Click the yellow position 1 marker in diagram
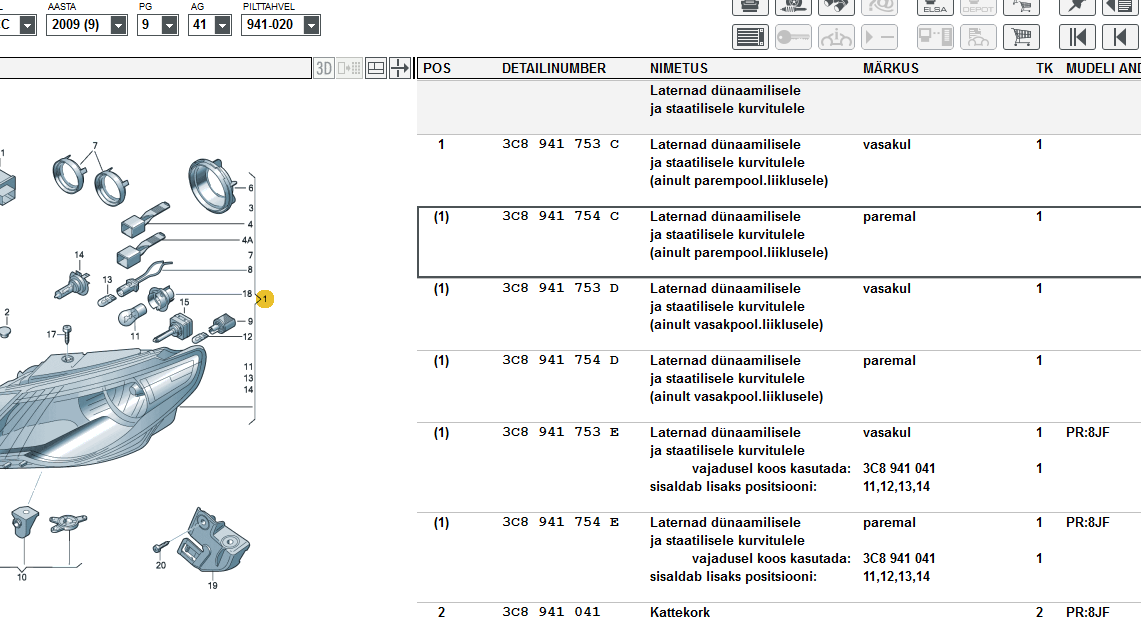The height and width of the screenshot is (622, 1141). (x=264, y=299)
